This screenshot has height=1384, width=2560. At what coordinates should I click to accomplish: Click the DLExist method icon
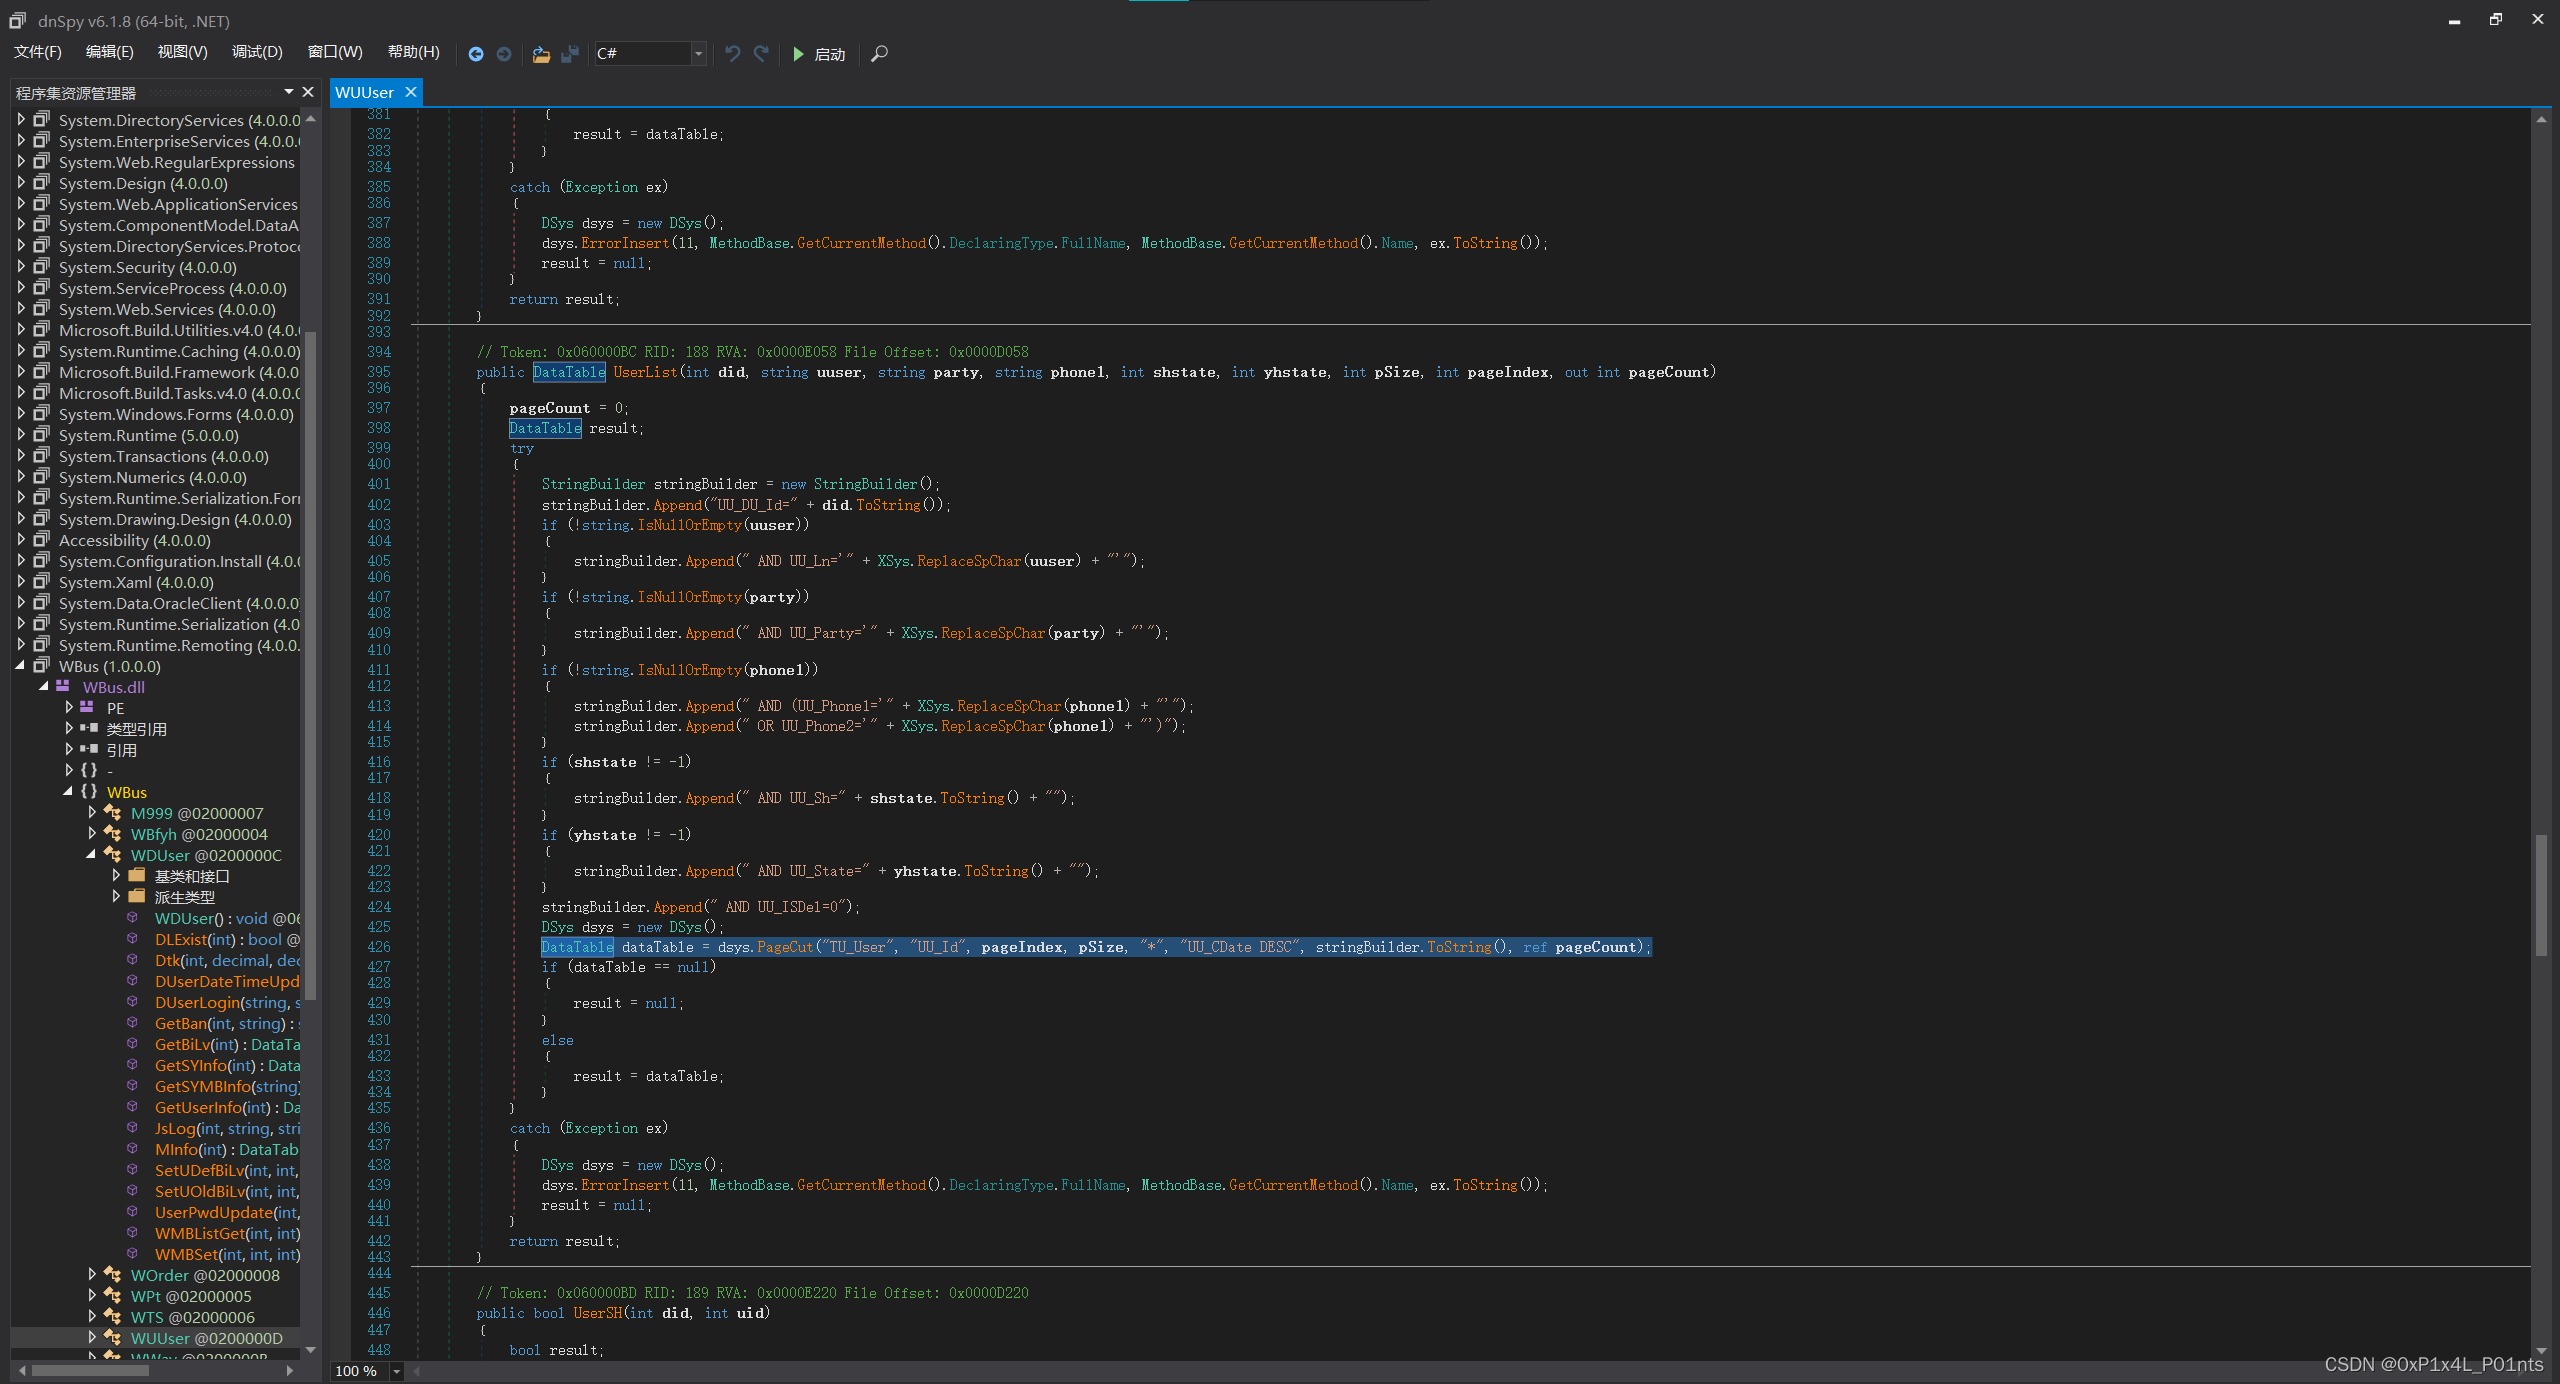(x=132, y=938)
